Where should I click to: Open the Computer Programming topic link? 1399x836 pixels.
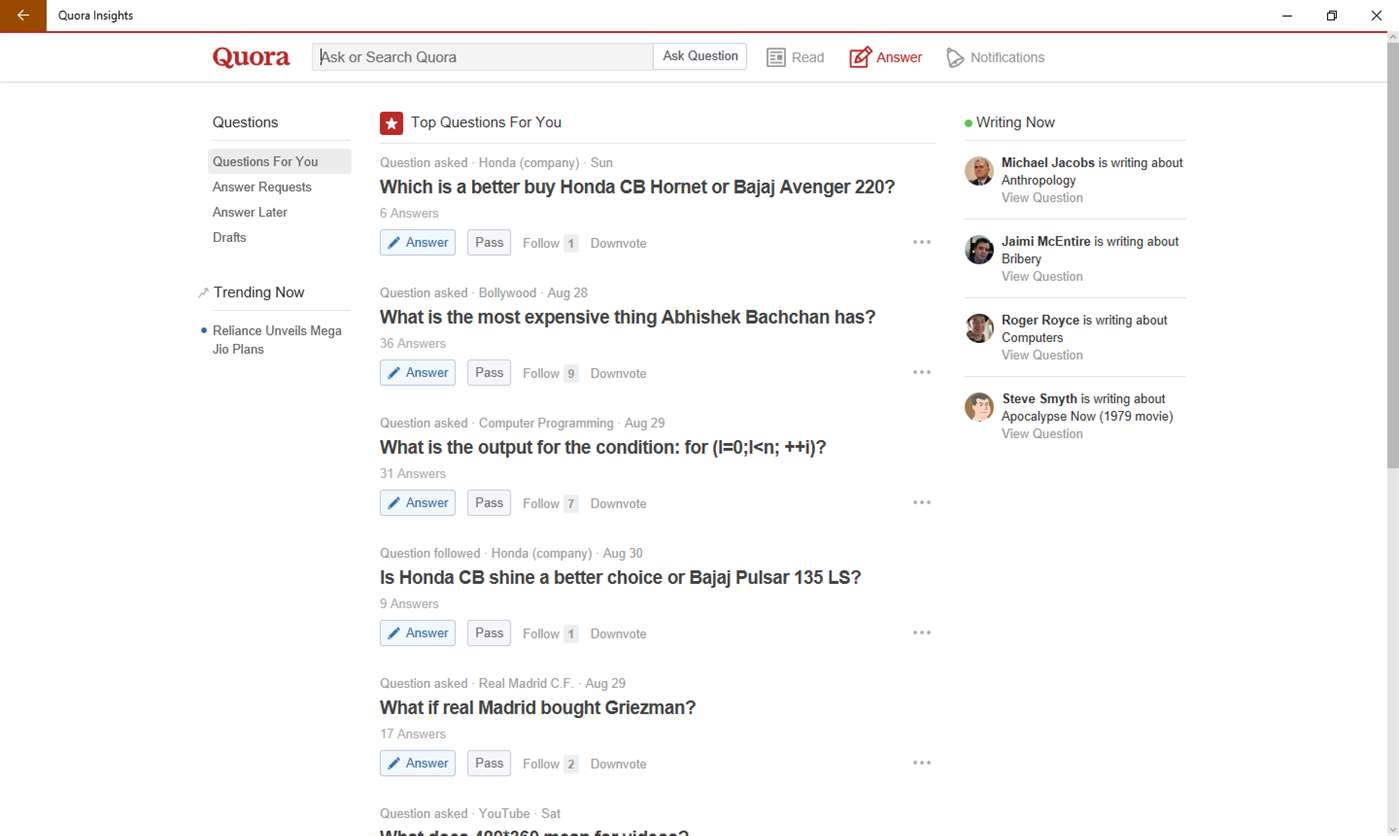coord(546,423)
